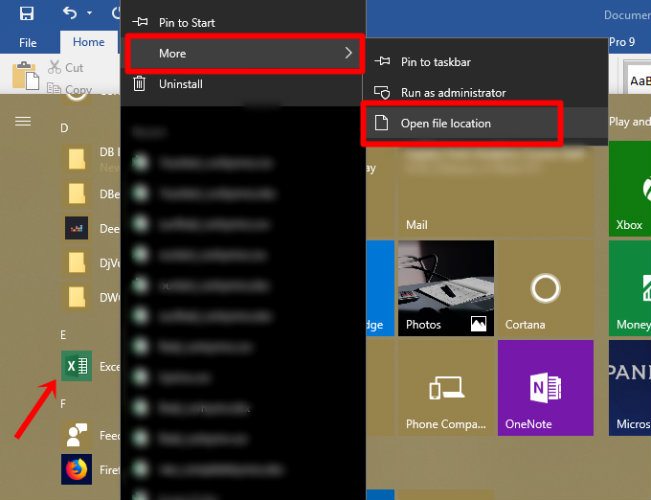The height and width of the screenshot is (500, 651).
Task: Click the Undo arrow in Word's toolbar
Action: click(x=69, y=13)
